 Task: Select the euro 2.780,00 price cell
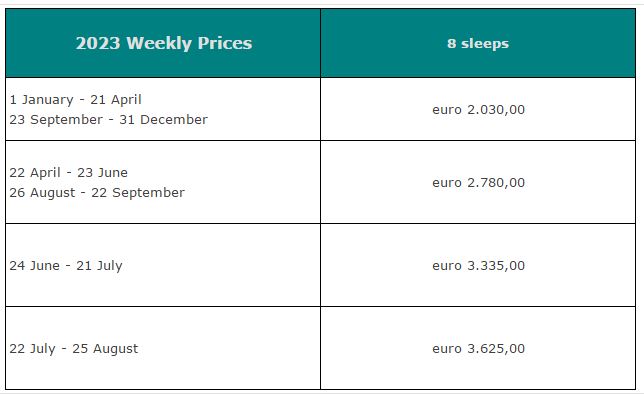pos(478,182)
